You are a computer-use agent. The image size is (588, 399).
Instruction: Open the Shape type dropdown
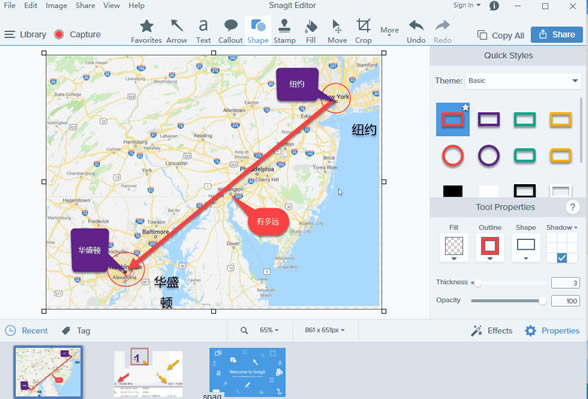[526, 248]
